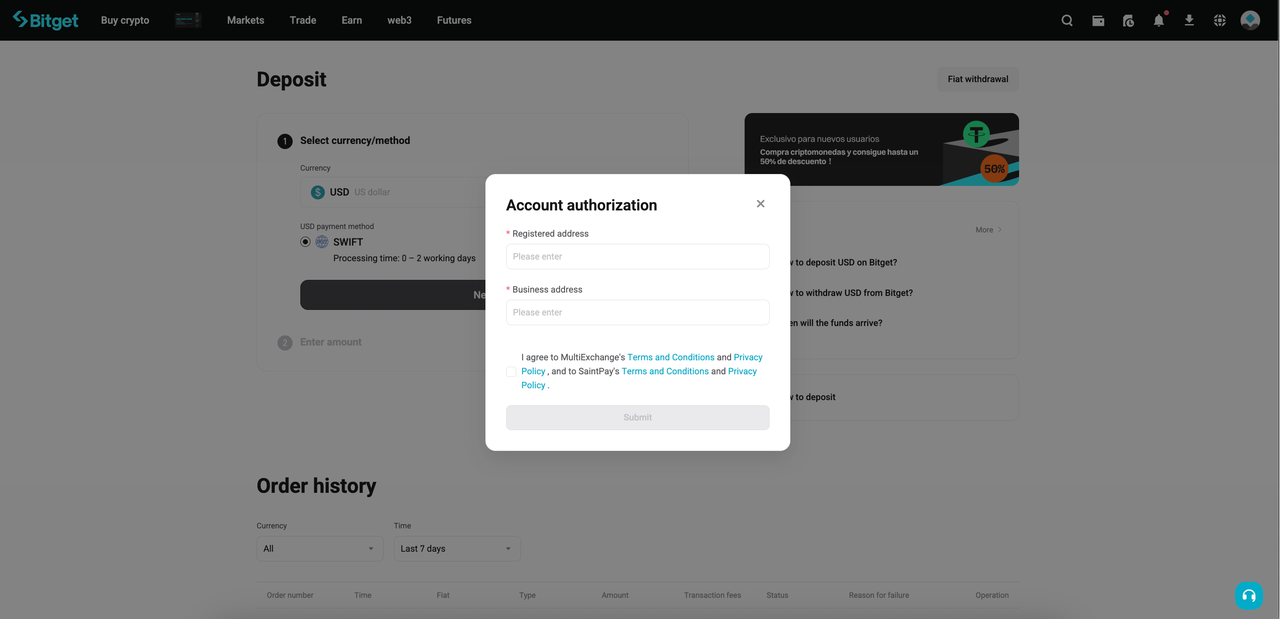Viewport: 1280px width, 619px height.
Task: Open the wallet/assets icon in the navbar
Action: (1097, 19)
